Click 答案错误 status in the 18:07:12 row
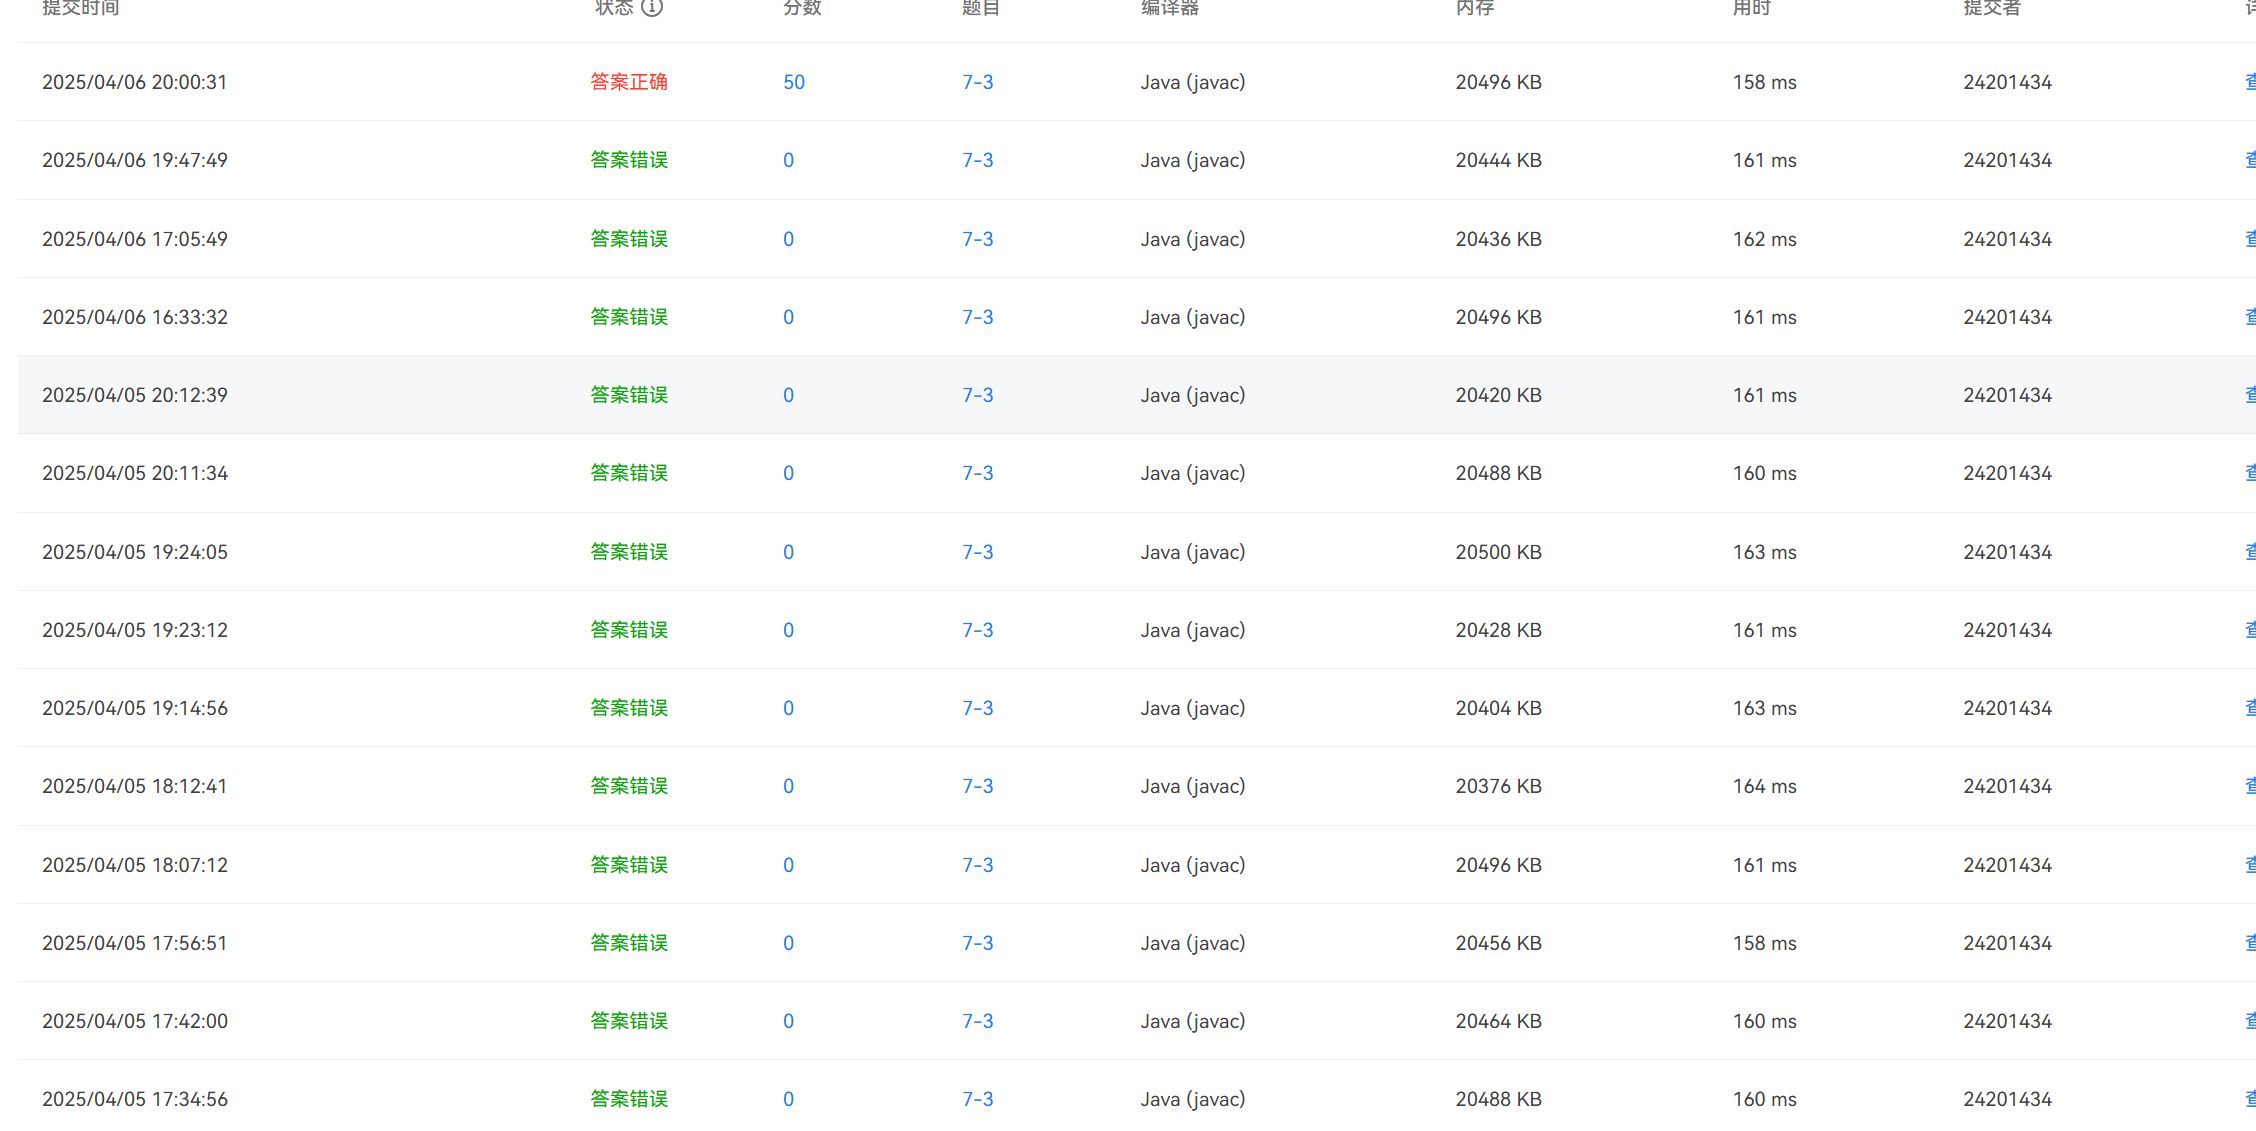Image resolution: width=2256 pixels, height=1131 pixels. point(628,865)
